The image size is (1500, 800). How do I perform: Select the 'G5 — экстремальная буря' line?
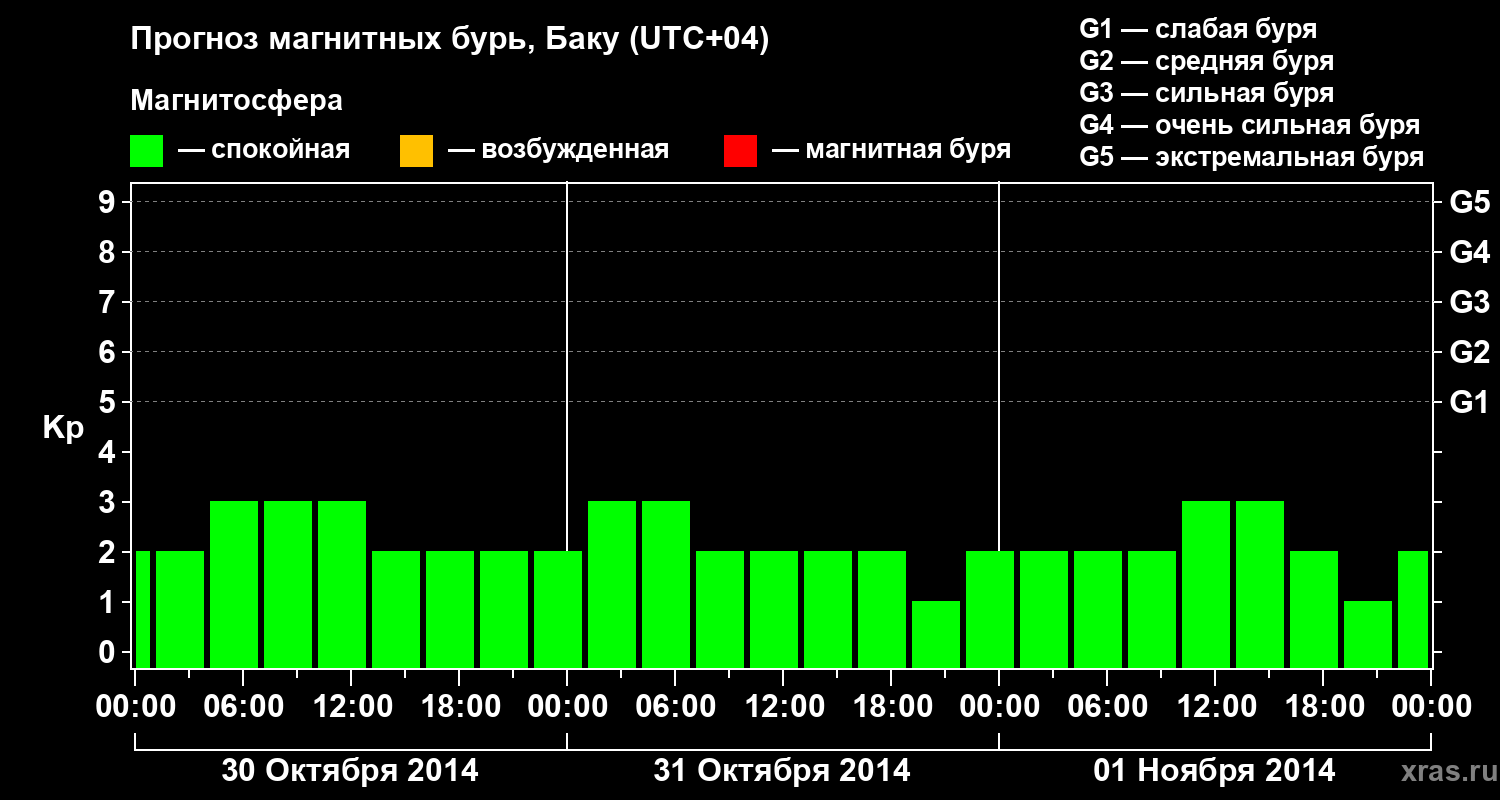(x=1252, y=157)
